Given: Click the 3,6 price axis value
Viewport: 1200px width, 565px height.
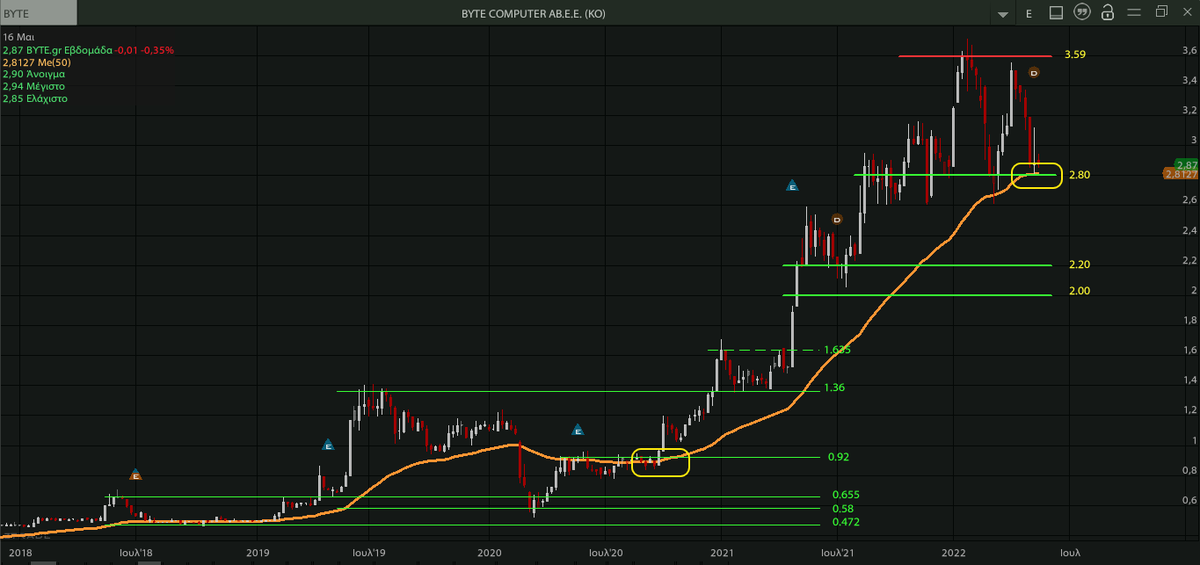Looking at the screenshot, I should [x=1189, y=50].
